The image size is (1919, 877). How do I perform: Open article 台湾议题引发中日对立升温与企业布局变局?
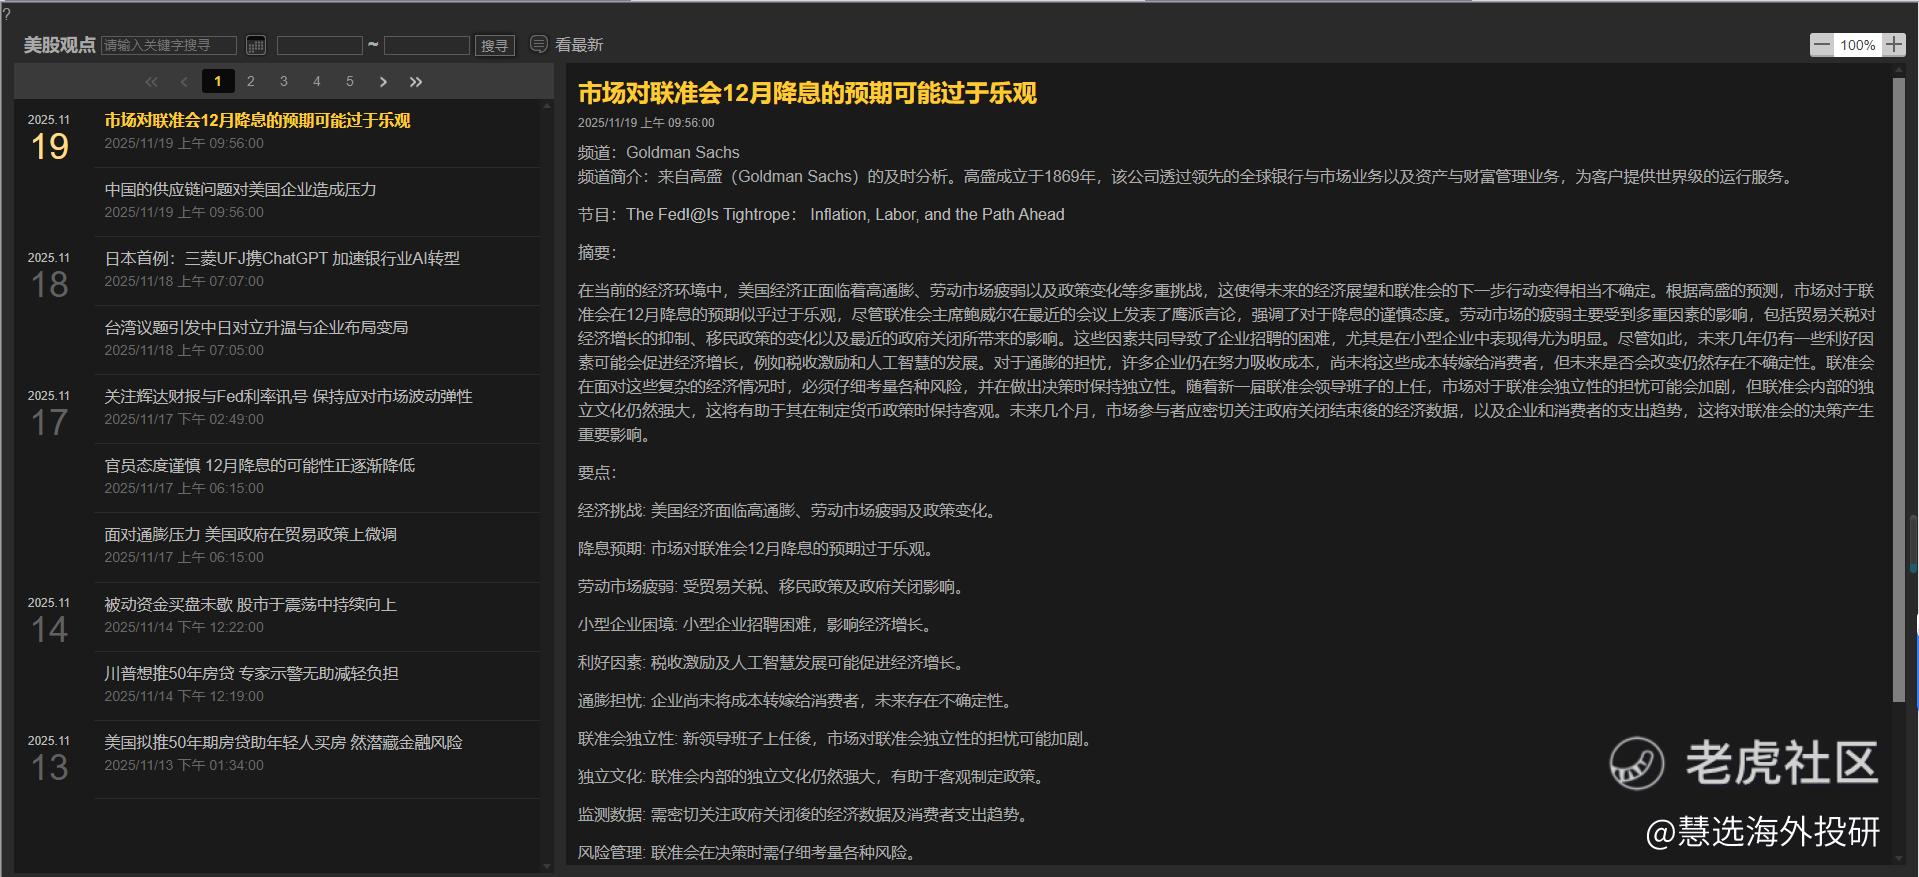tap(256, 327)
